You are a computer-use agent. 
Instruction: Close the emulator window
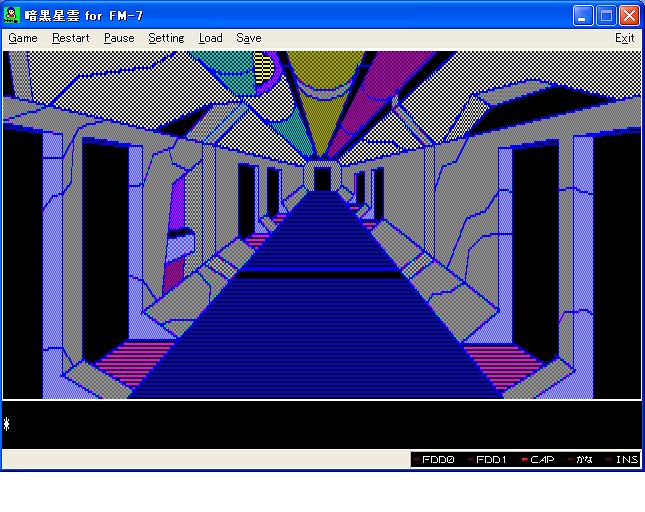(x=629, y=15)
